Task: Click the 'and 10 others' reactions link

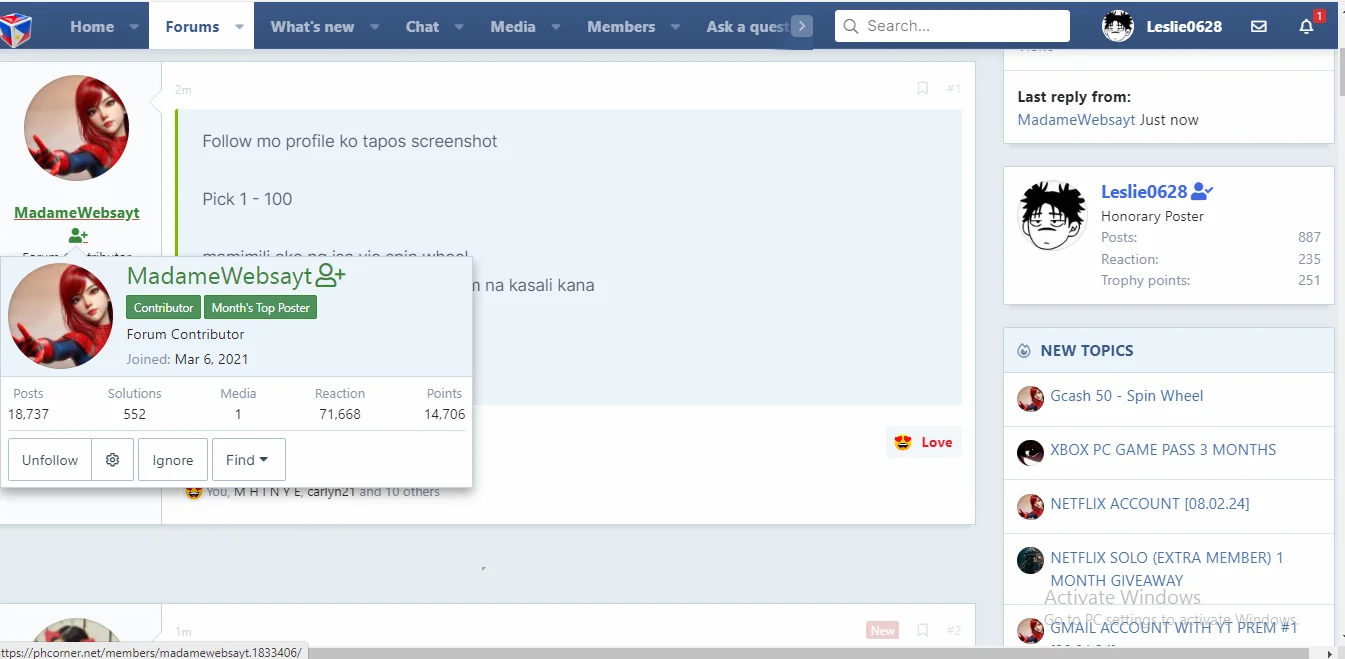Action: (399, 492)
